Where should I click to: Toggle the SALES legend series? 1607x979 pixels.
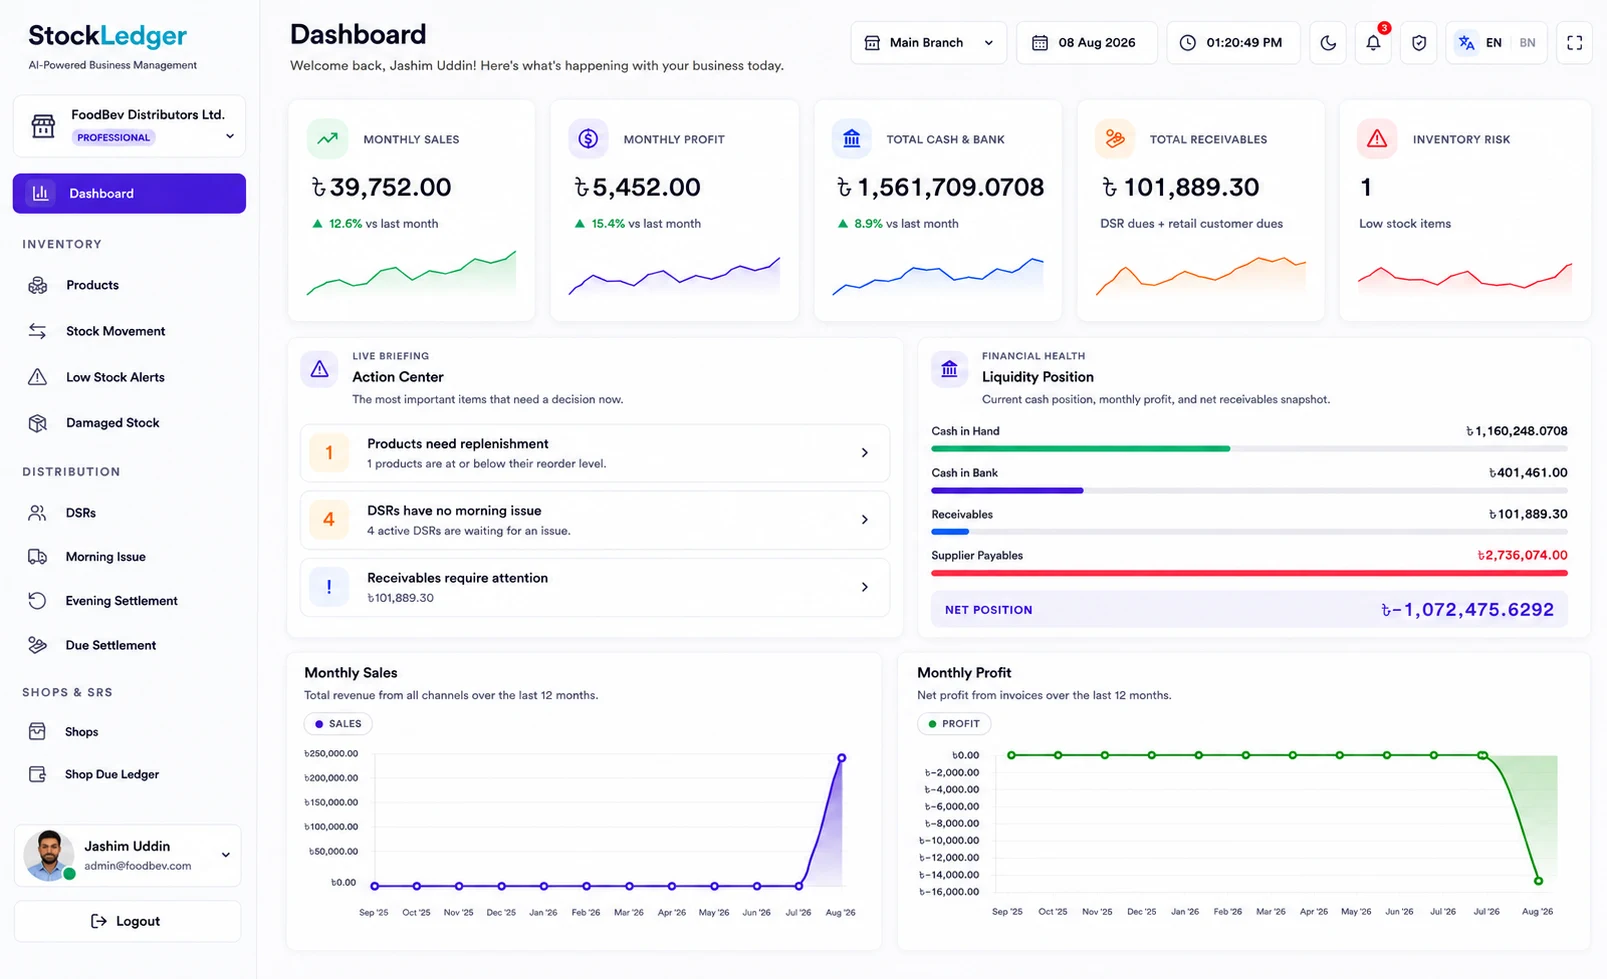[338, 724]
